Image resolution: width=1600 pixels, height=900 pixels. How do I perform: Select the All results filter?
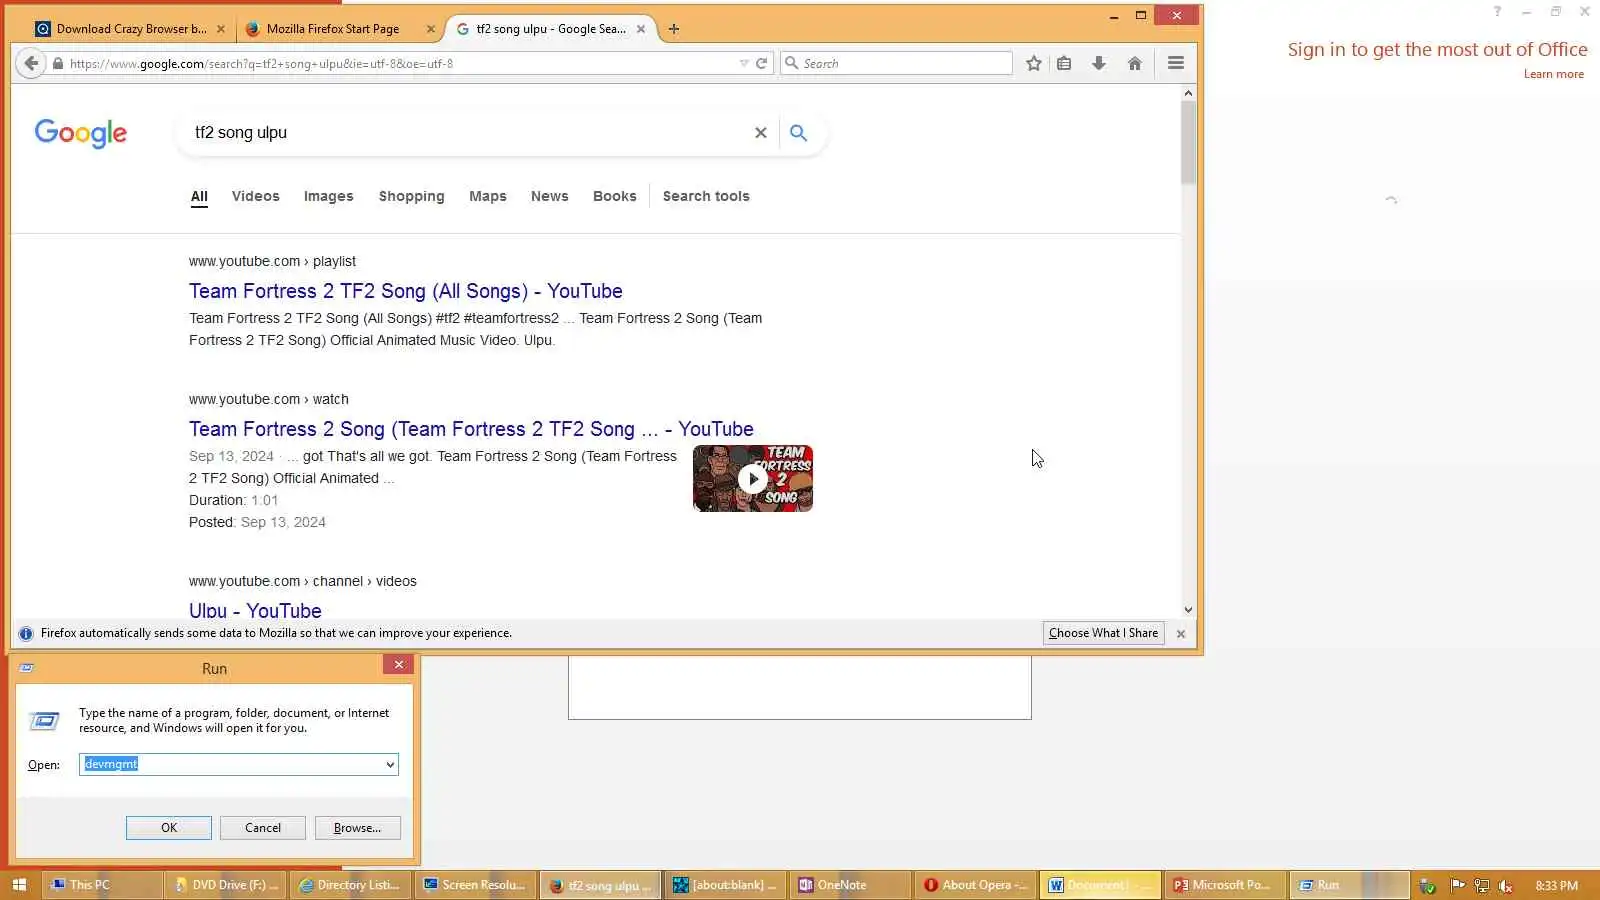(200, 196)
